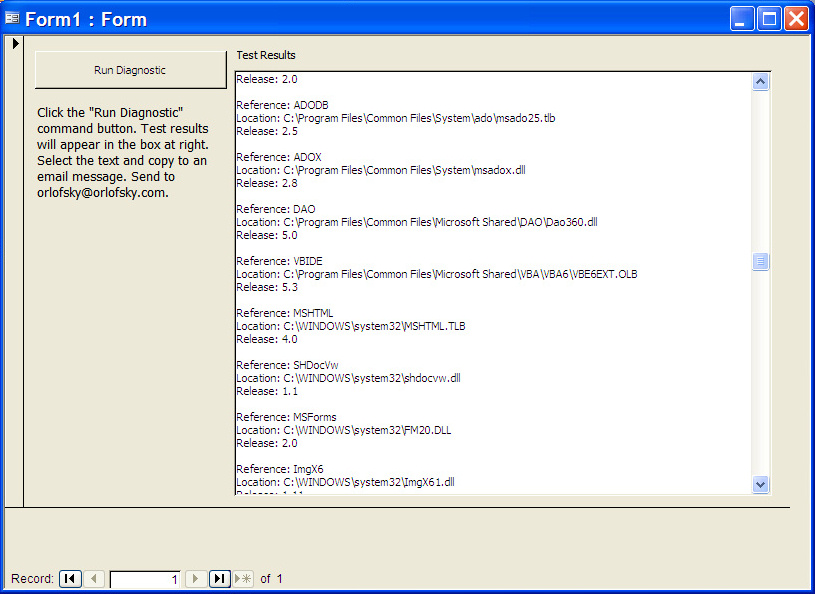The height and width of the screenshot is (594, 815).
Task: Click the 'Test Results' label
Action: 266,55
